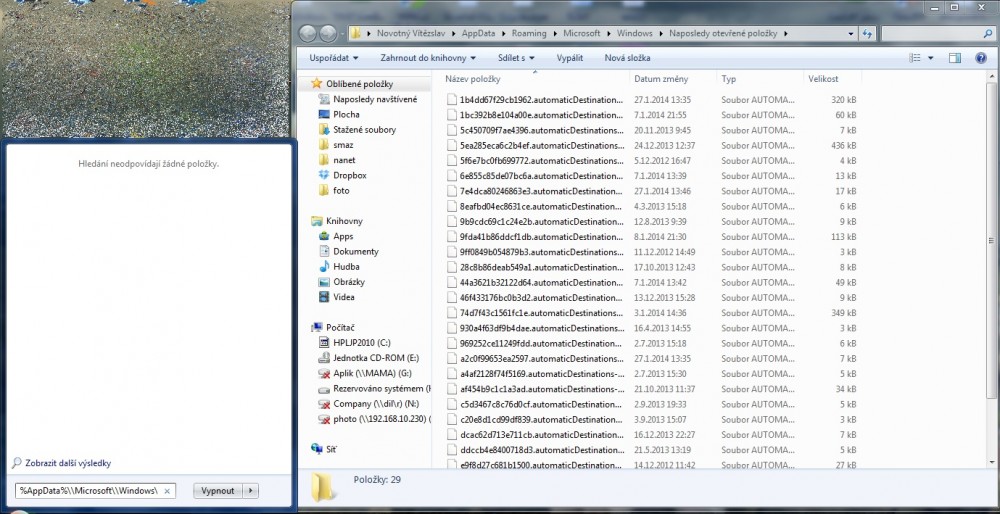Select file 1b4dd67f29cb1962.automaticDestinations
1000x514 pixels.
540,100
